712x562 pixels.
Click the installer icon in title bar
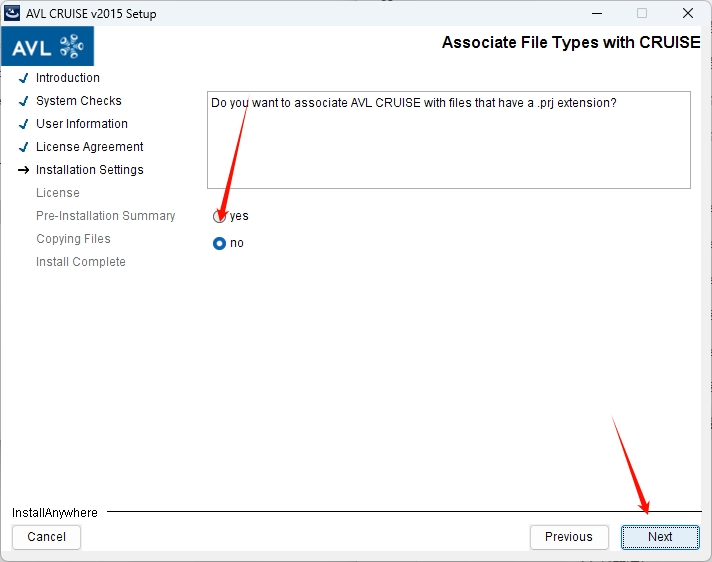point(14,14)
